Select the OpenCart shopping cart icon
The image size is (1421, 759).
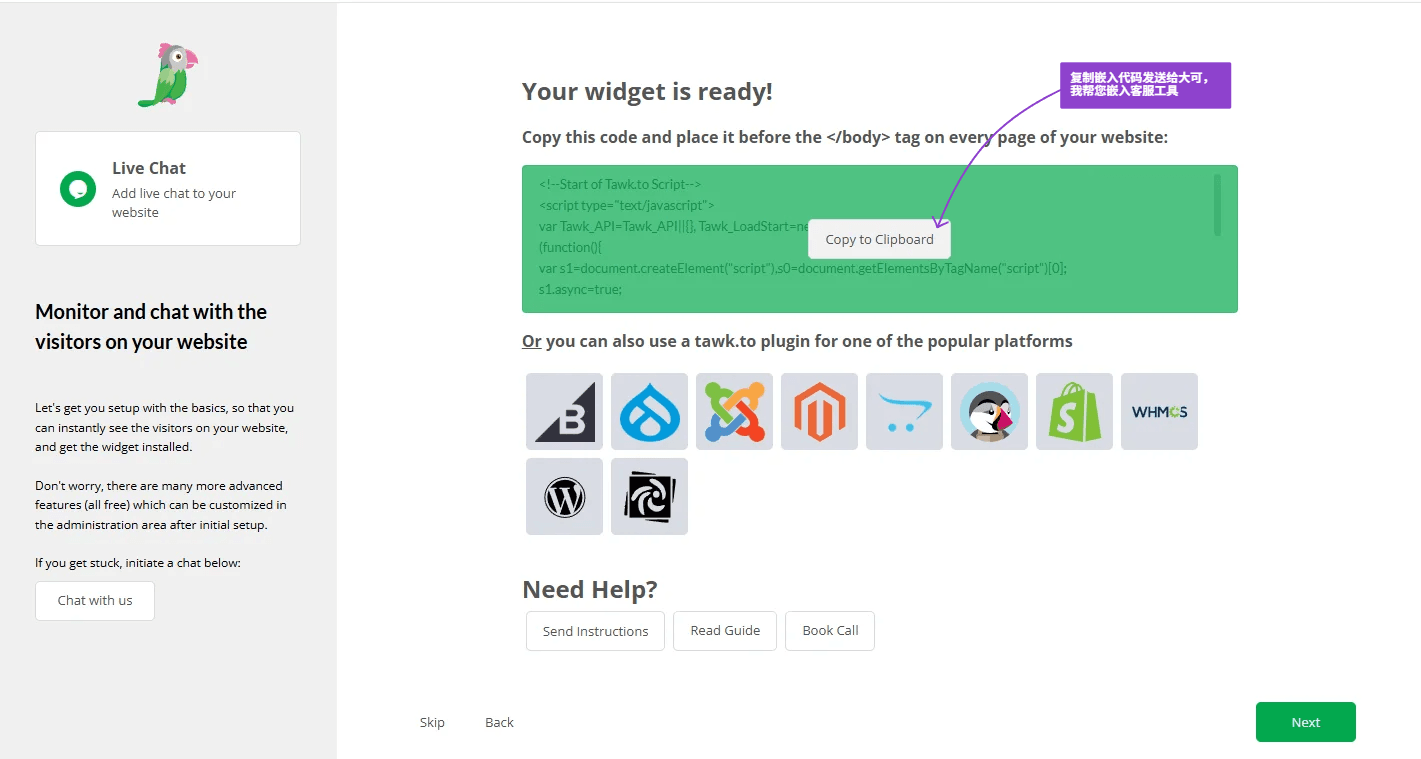click(904, 411)
